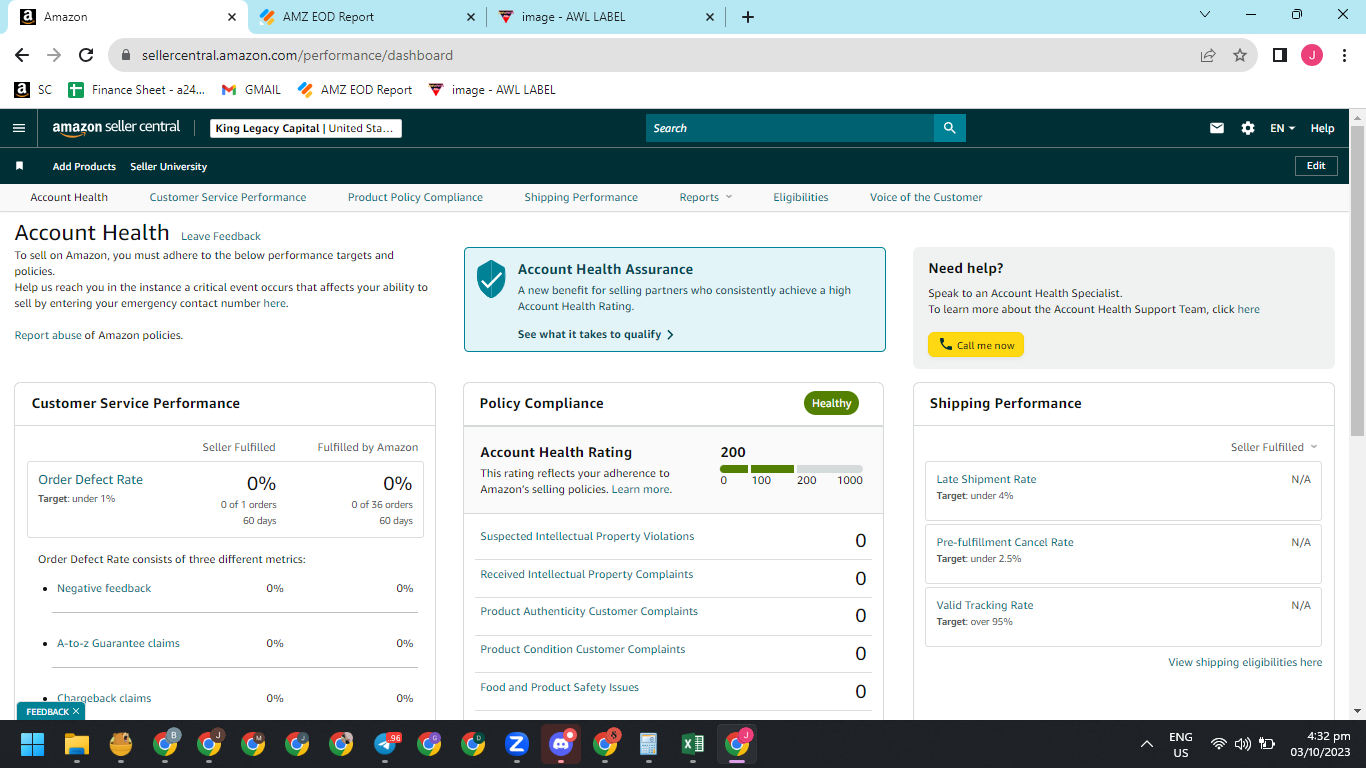Go forward with the browser arrow
The height and width of the screenshot is (768, 1366).
tap(54, 56)
